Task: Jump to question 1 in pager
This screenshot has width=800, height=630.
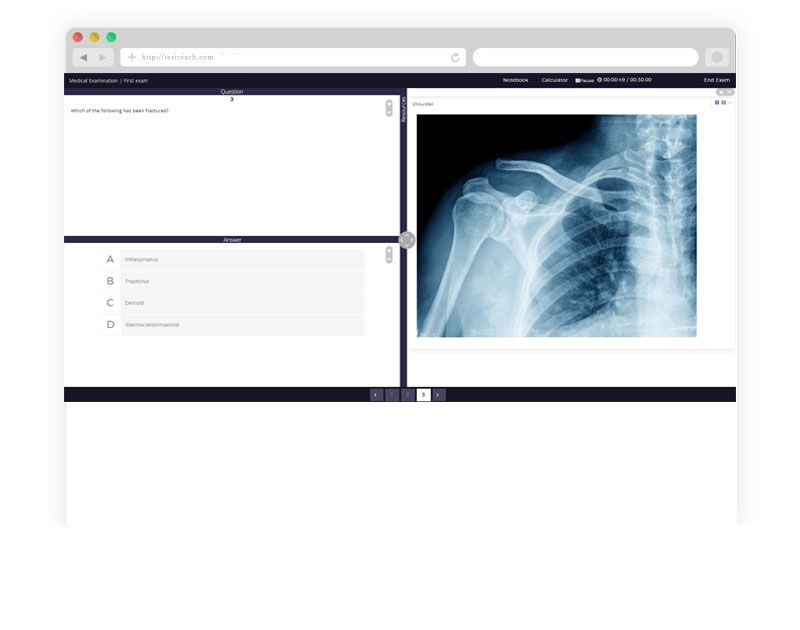Action: coord(392,395)
